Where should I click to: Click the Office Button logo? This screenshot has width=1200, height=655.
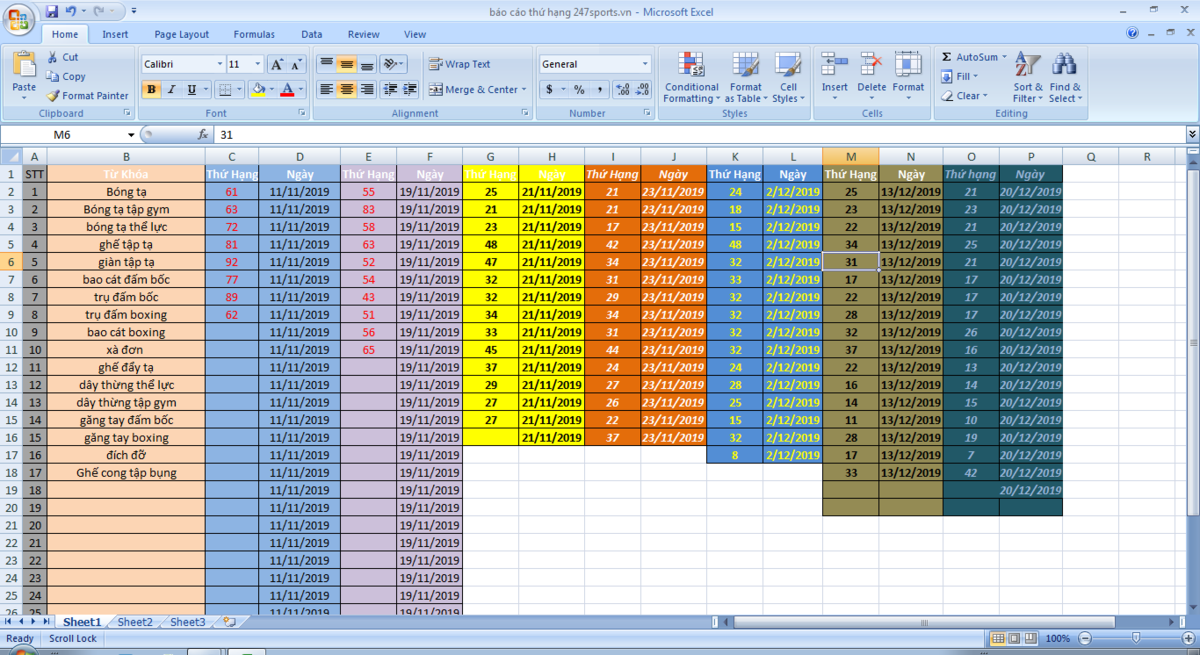18,18
